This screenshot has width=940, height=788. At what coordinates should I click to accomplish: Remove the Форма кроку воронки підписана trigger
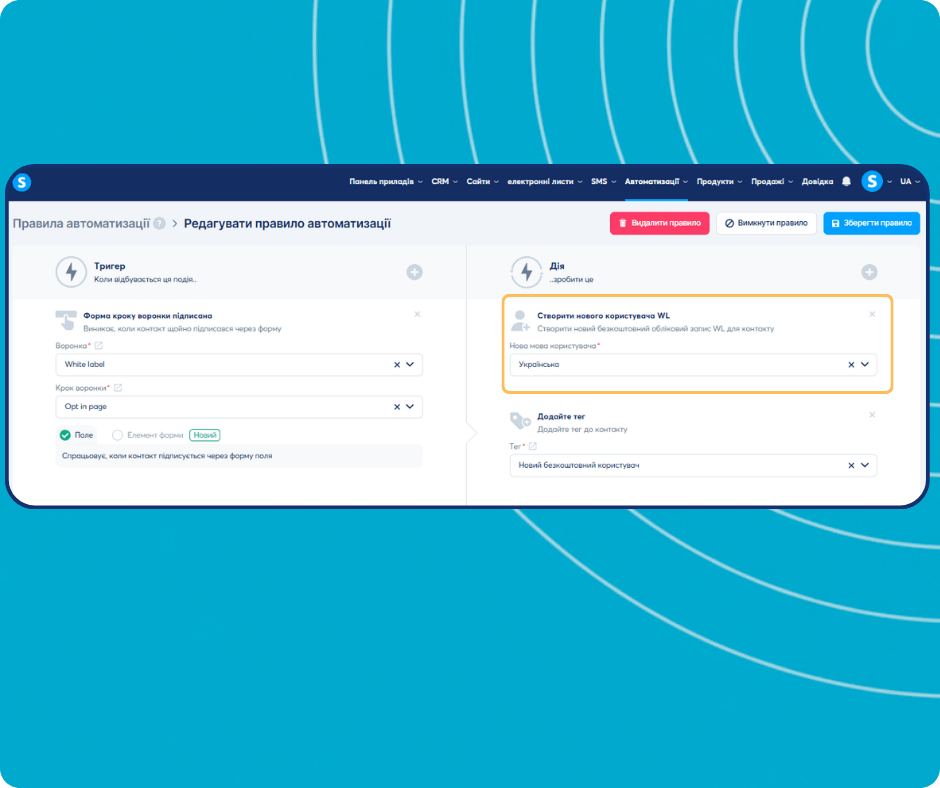pyautogui.click(x=417, y=314)
